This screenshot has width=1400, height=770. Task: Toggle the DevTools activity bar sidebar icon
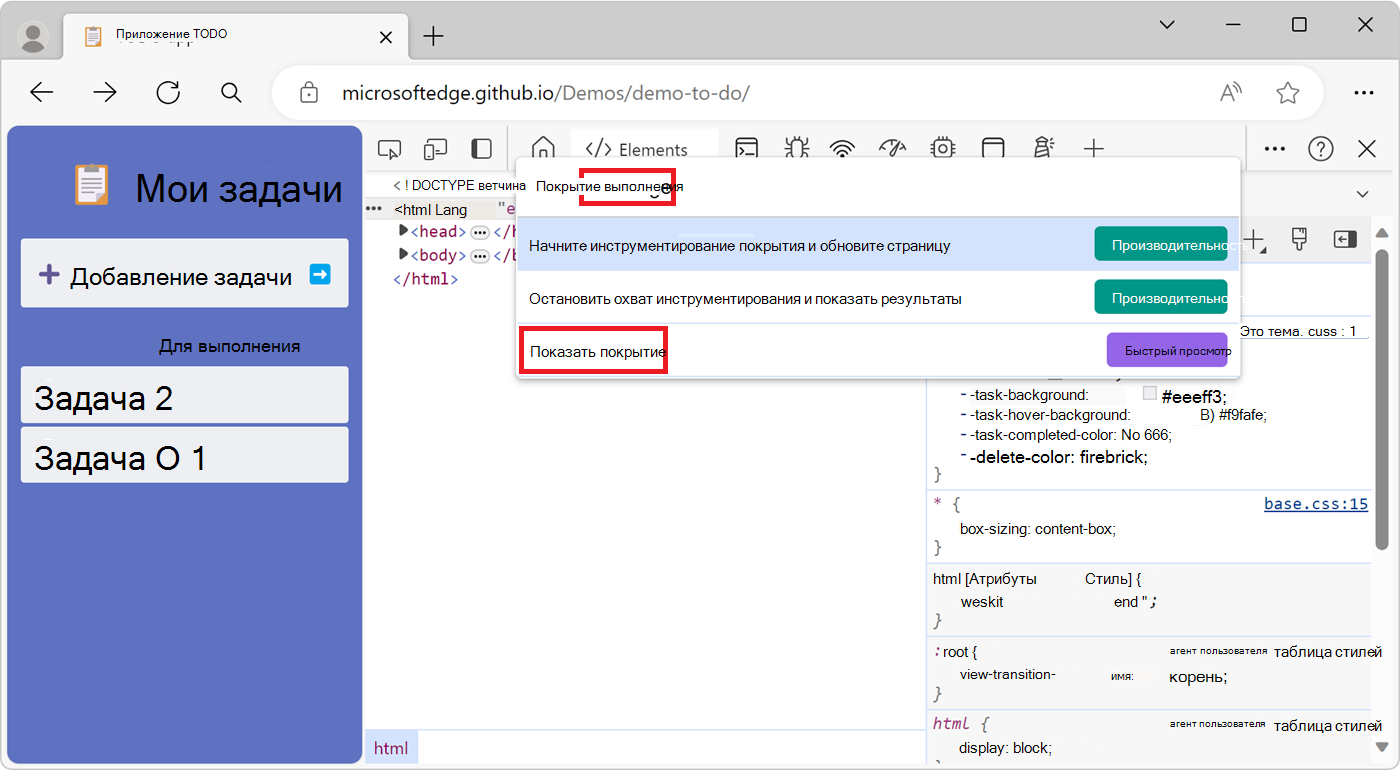point(482,149)
